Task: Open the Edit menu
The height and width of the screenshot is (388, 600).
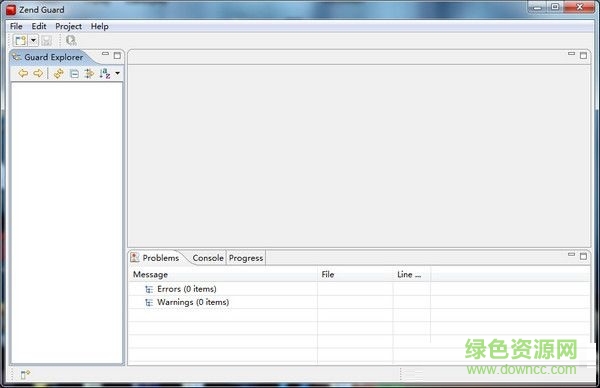Action: 39,26
